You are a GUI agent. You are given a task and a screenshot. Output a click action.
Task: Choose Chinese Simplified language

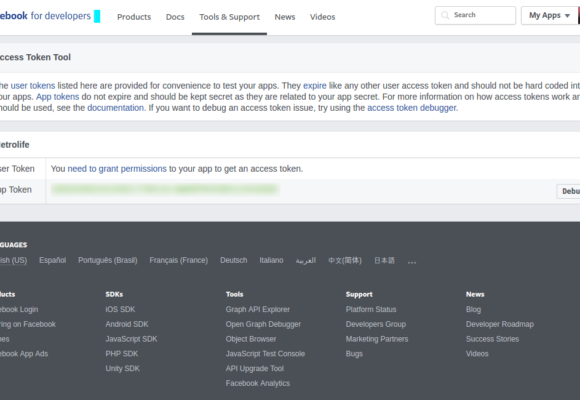click(x=345, y=260)
